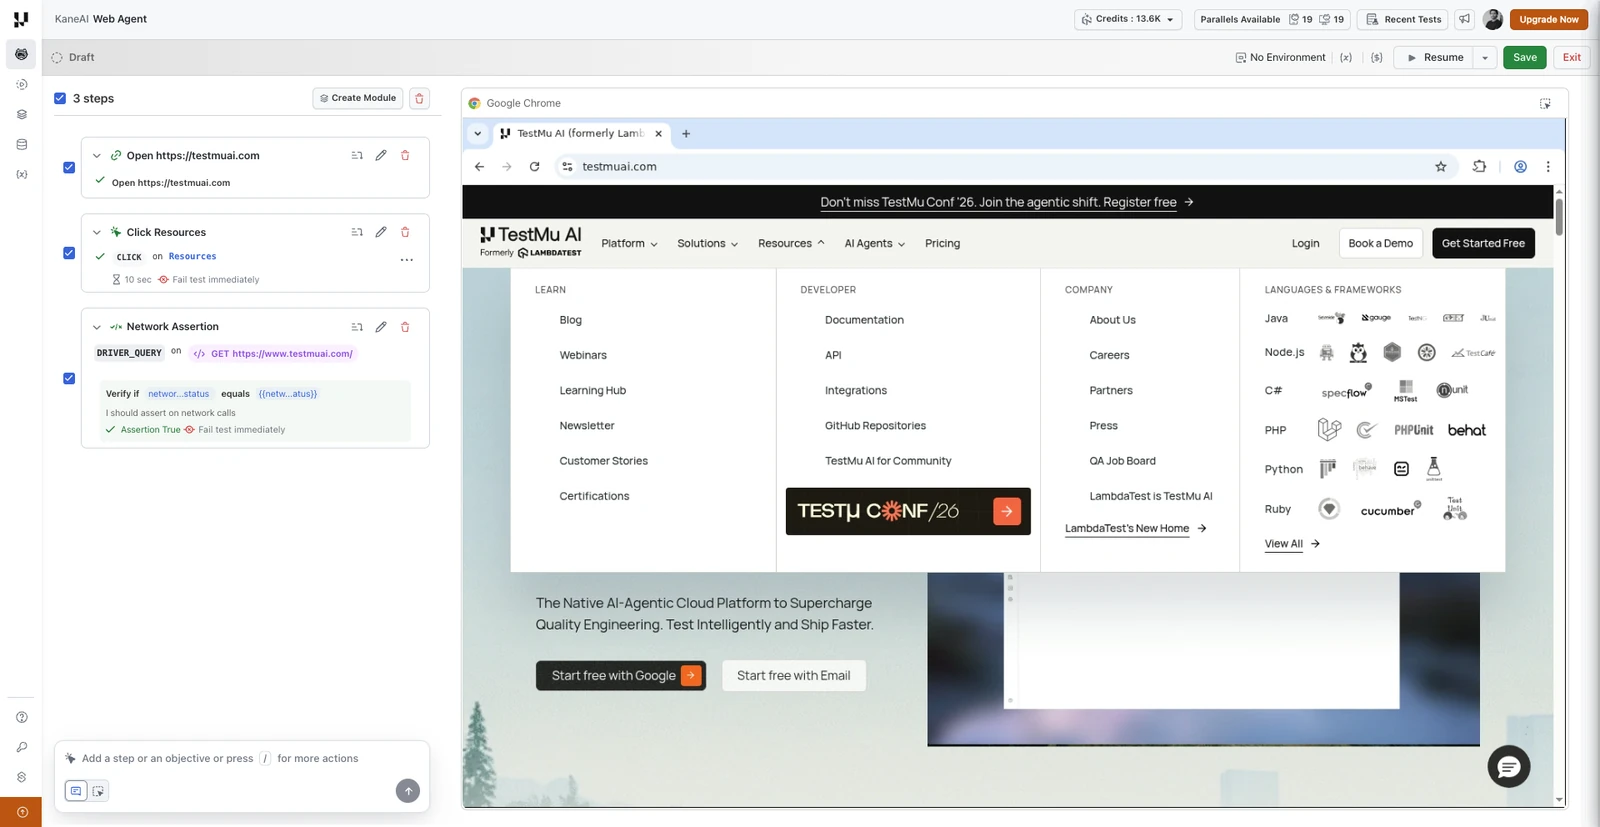The image size is (1600, 827).
Task: Reload the testmuai.com page
Action: point(535,167)
